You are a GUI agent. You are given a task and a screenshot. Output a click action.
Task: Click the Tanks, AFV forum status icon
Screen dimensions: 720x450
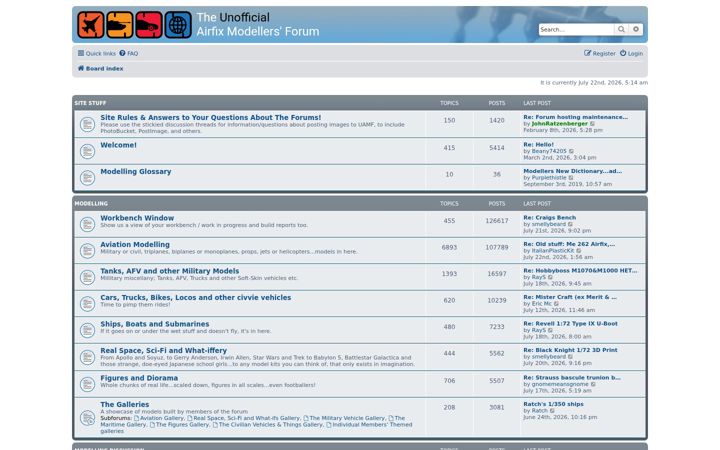pos(87,277)
